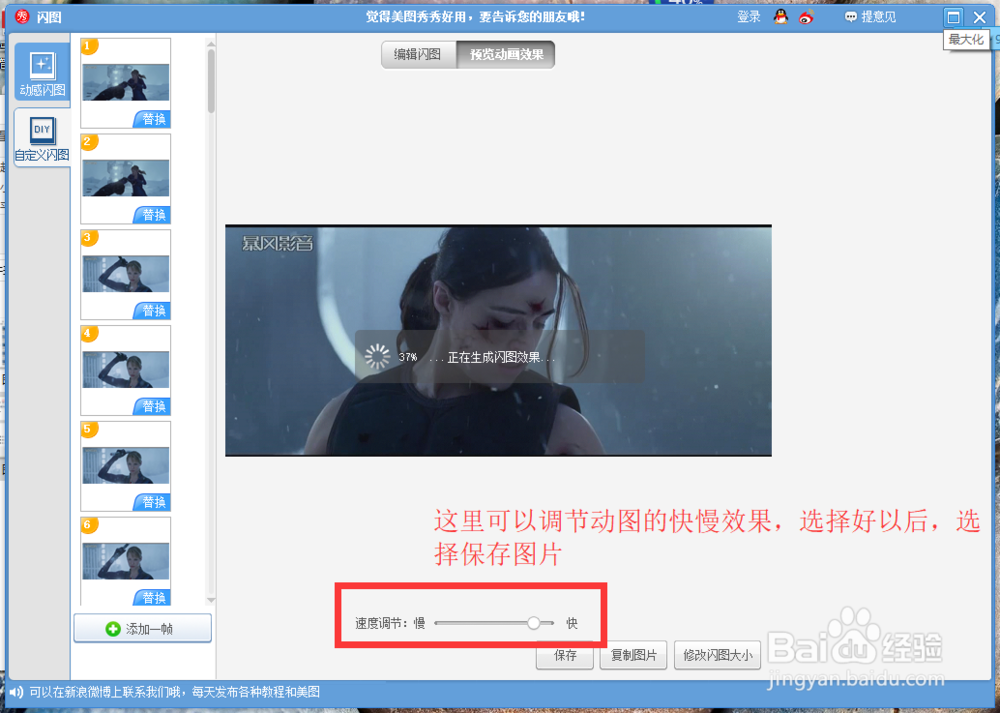The width and height of the screenshot is (1000, 713).
Task: Open the DIY 自定义闪图 mode
Action: pyautogui.click(x=42, y=138)
